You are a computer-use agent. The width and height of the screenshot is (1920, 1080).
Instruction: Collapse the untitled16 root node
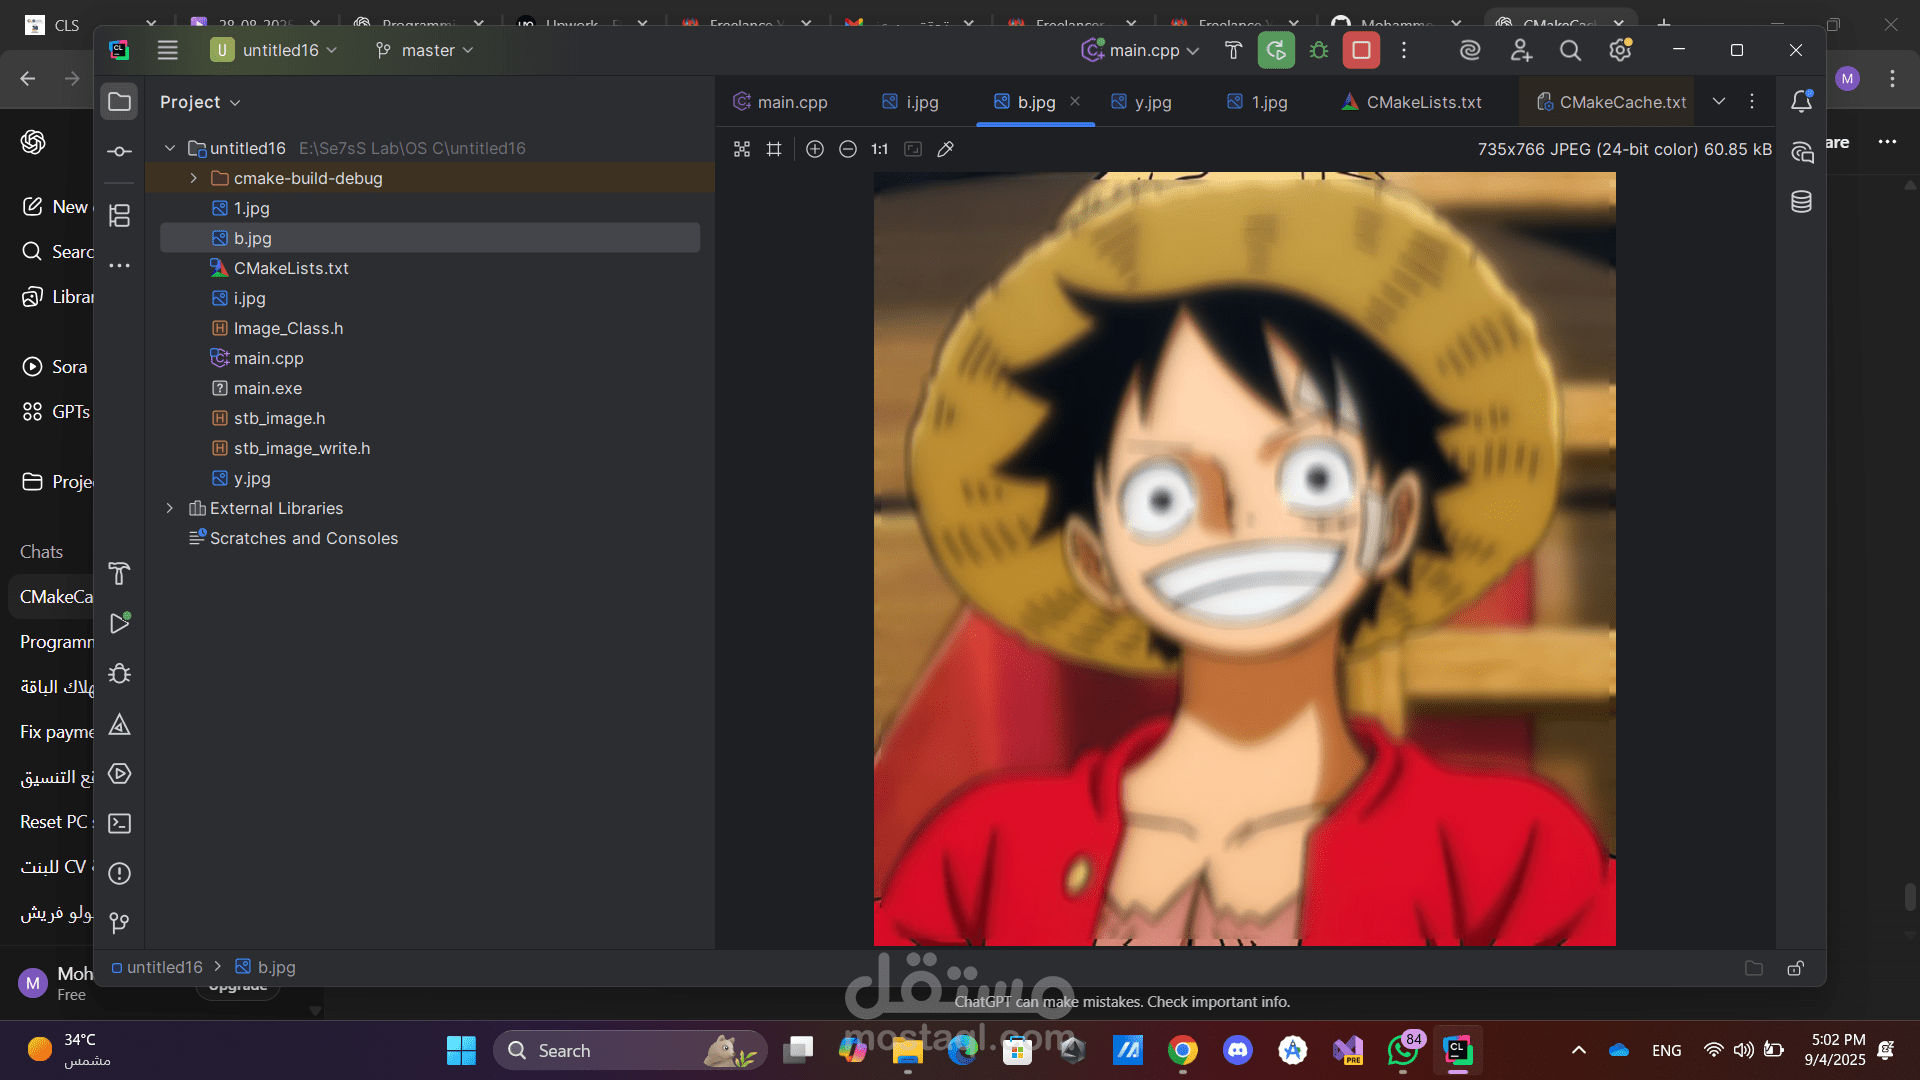[x=170, y=148]
